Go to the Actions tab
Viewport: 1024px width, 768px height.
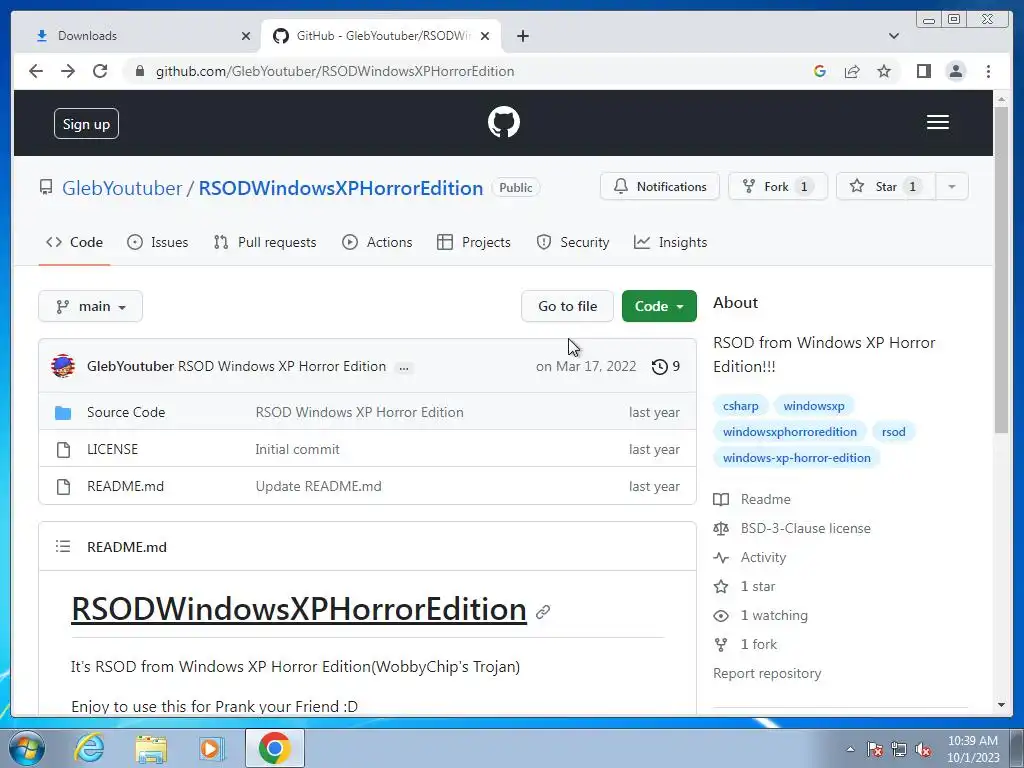click(x=377, y=242)
